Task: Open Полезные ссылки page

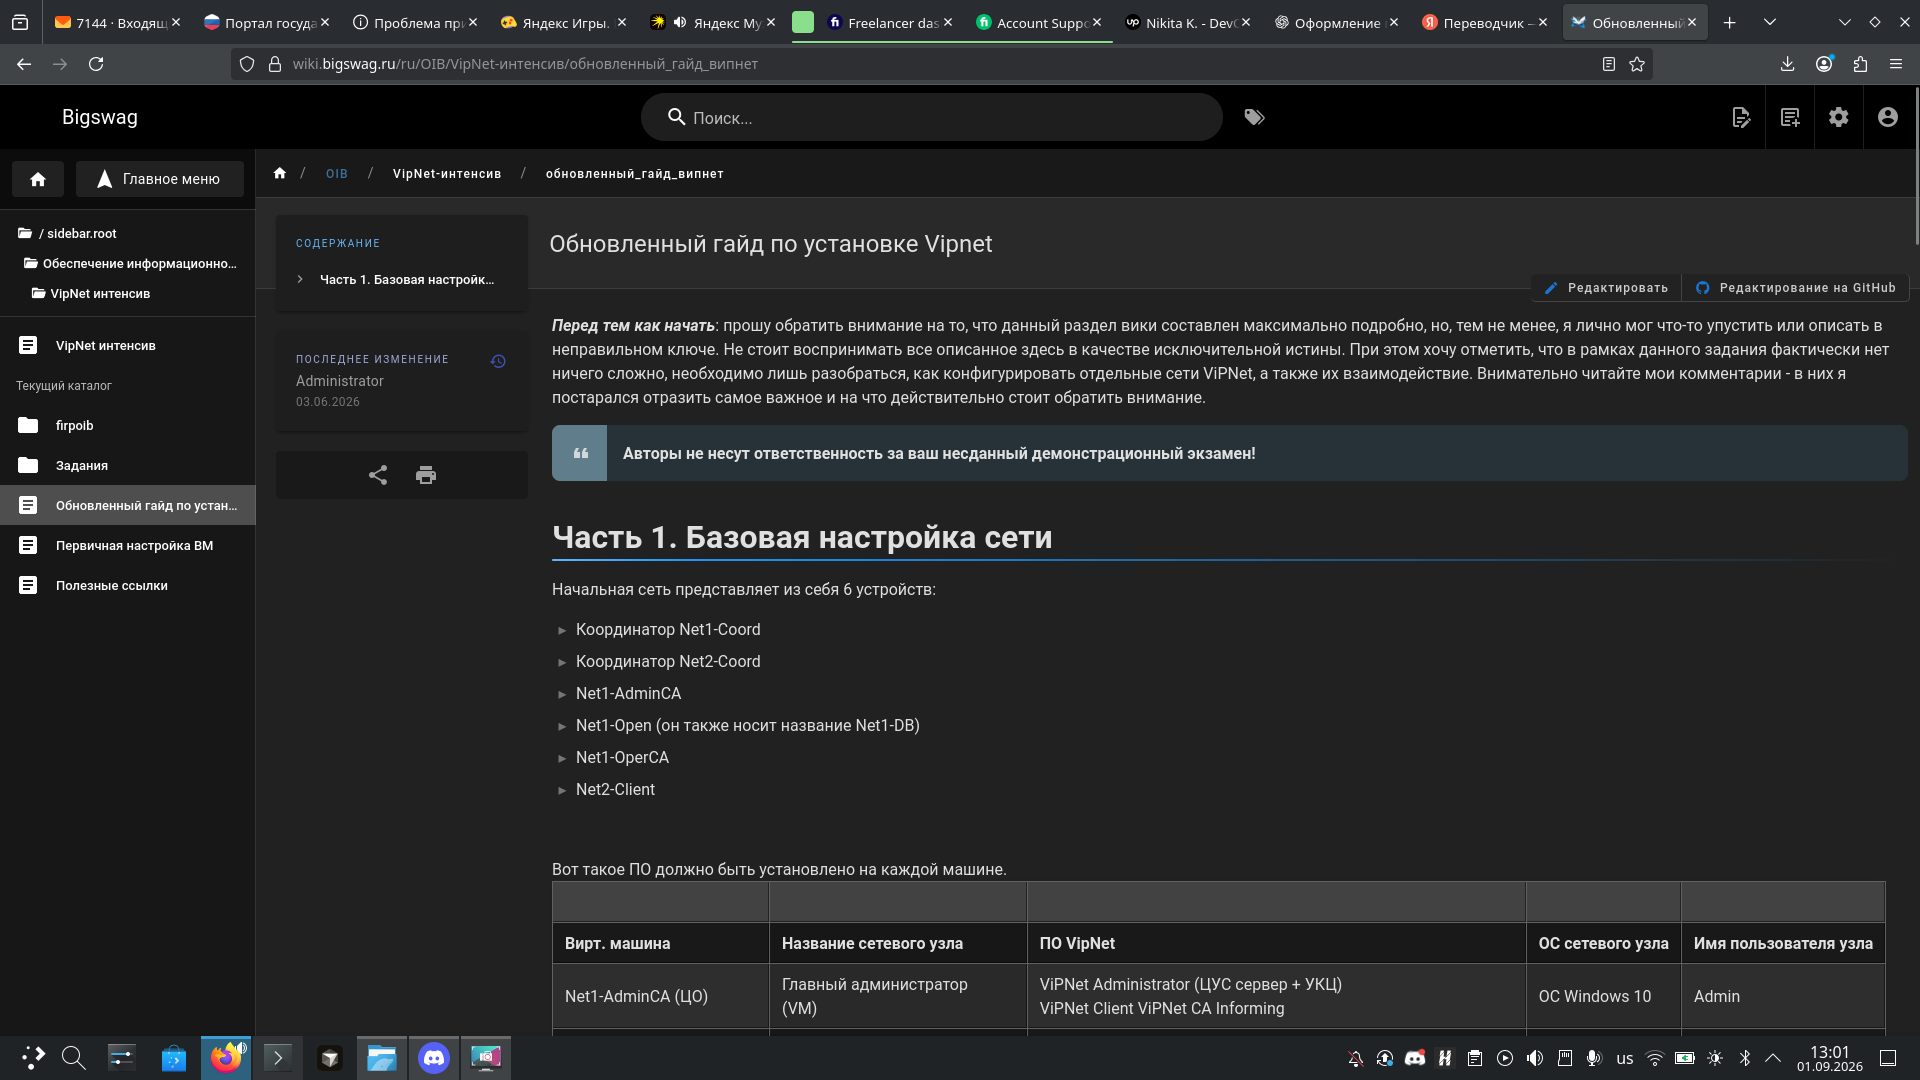Action: coord(128,586)
